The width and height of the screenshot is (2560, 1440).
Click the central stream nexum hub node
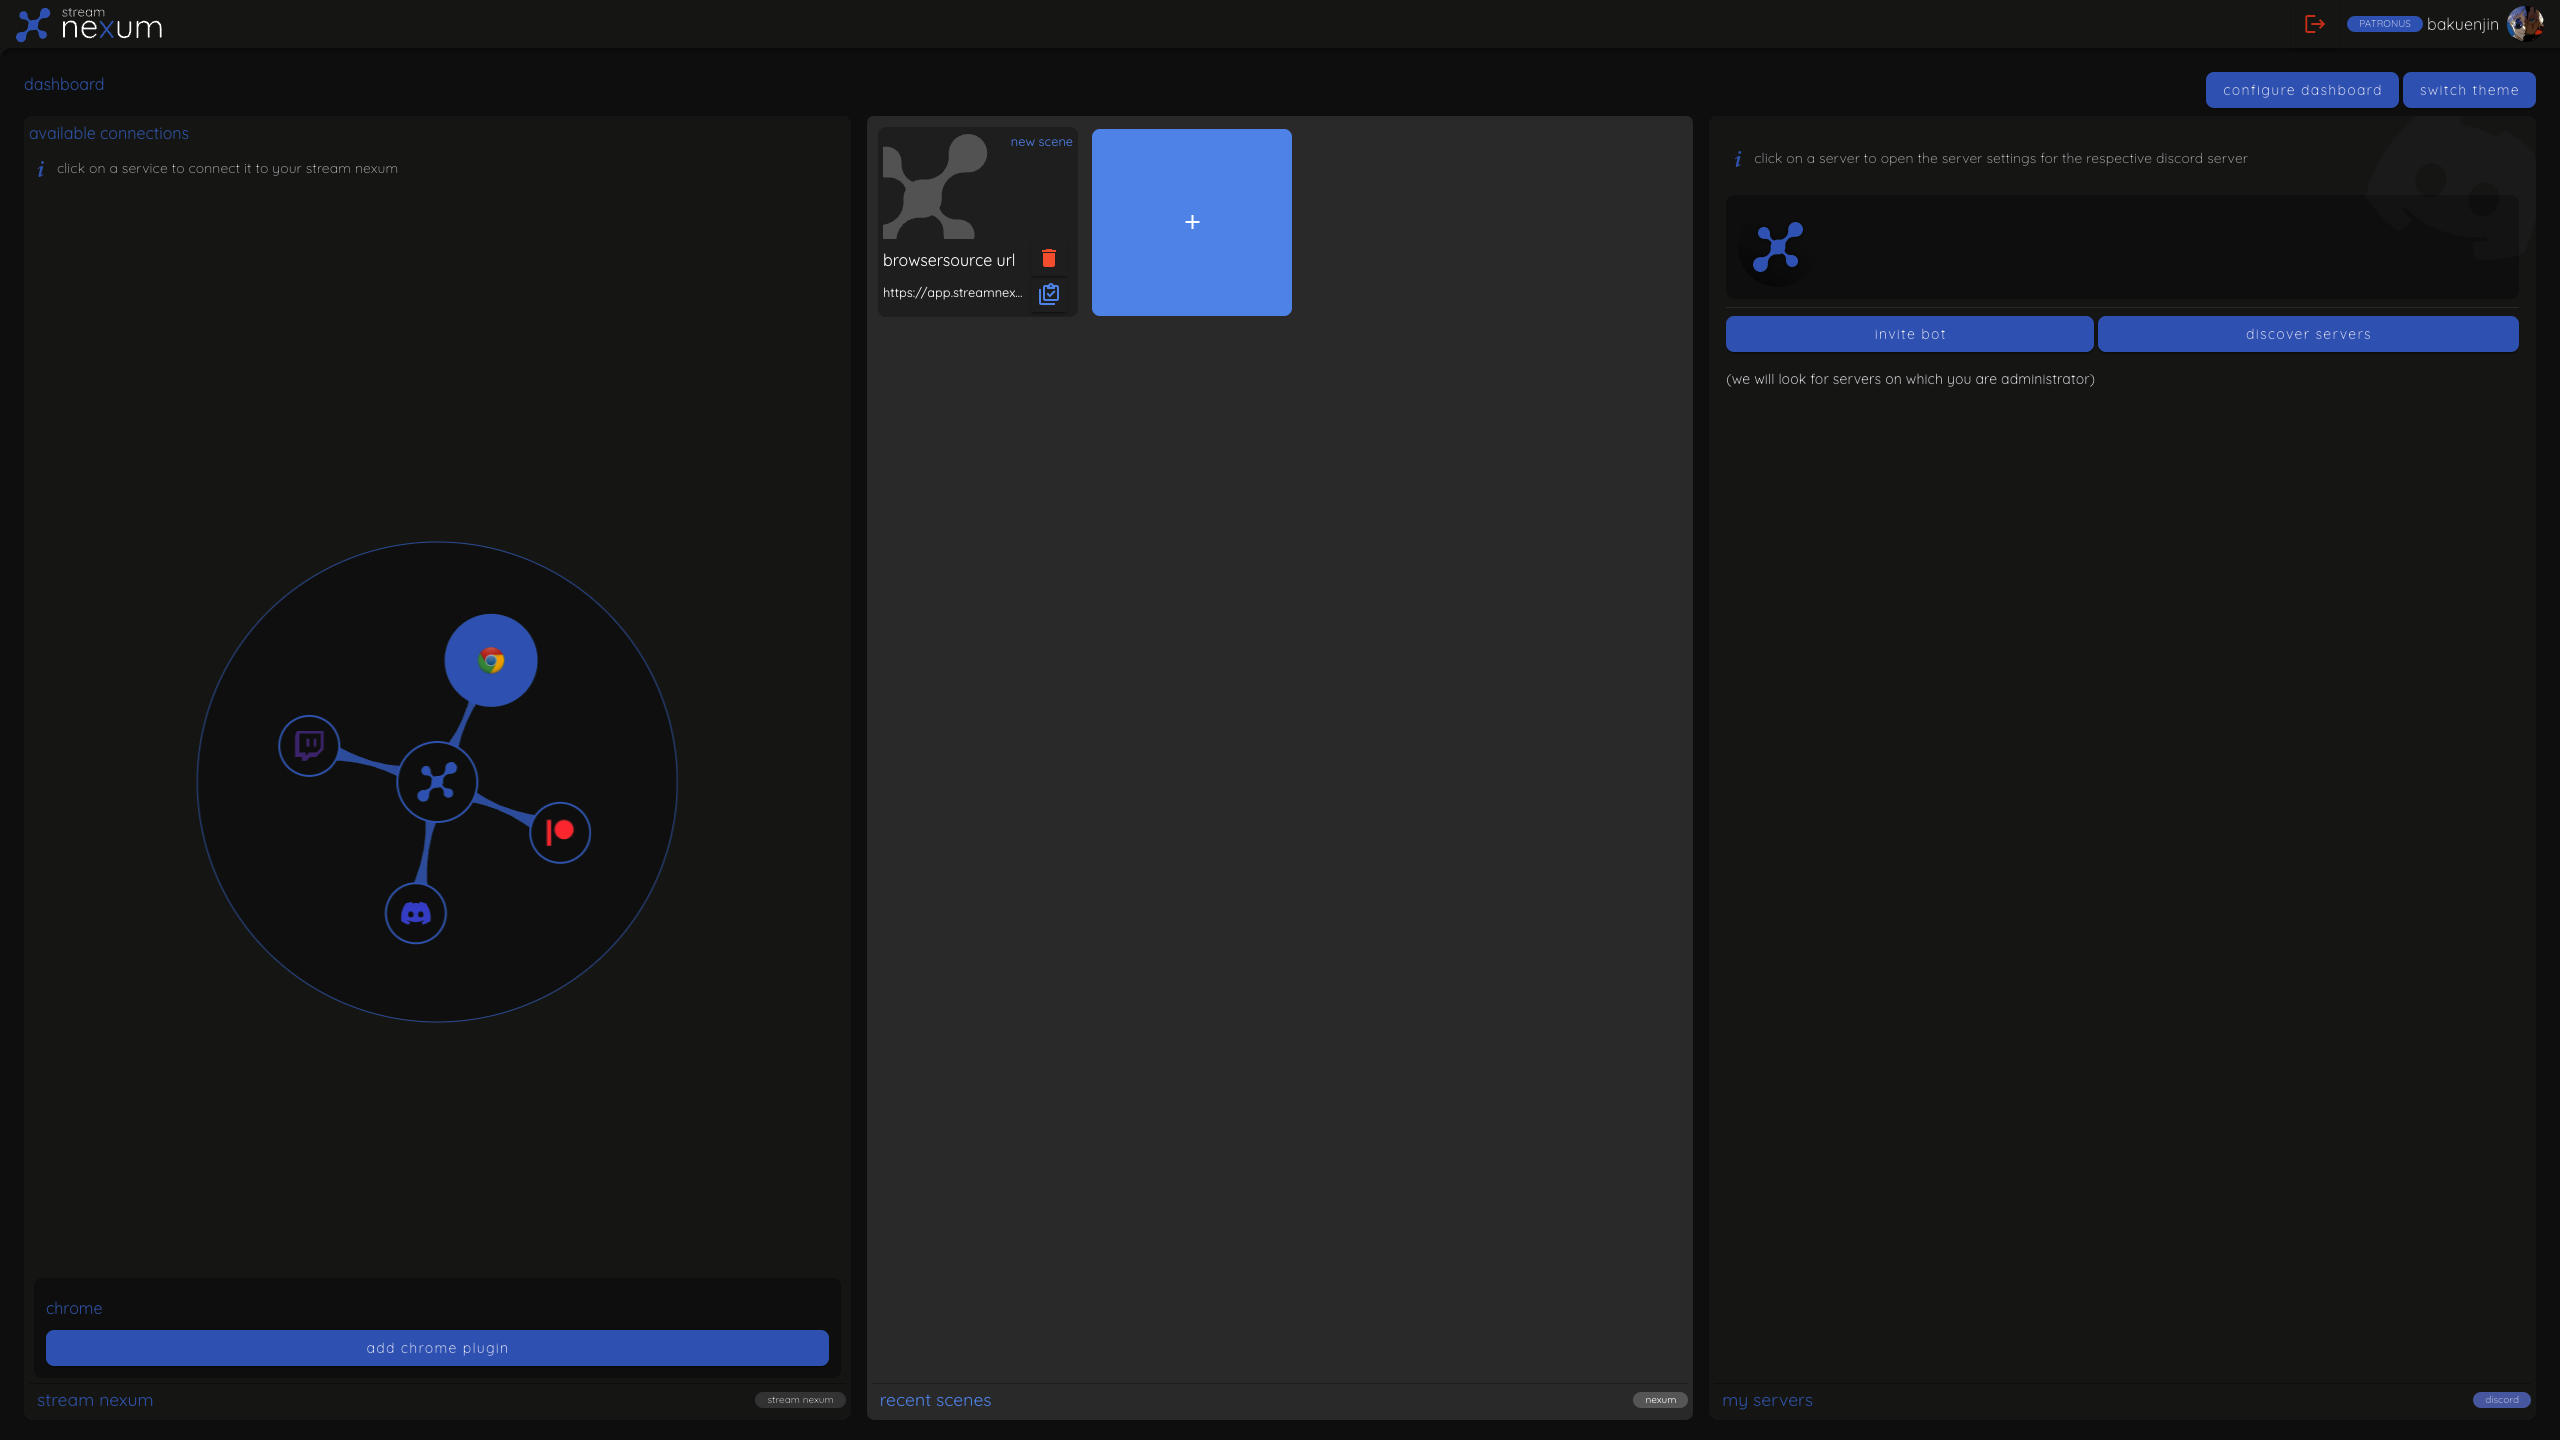[437, 782]
